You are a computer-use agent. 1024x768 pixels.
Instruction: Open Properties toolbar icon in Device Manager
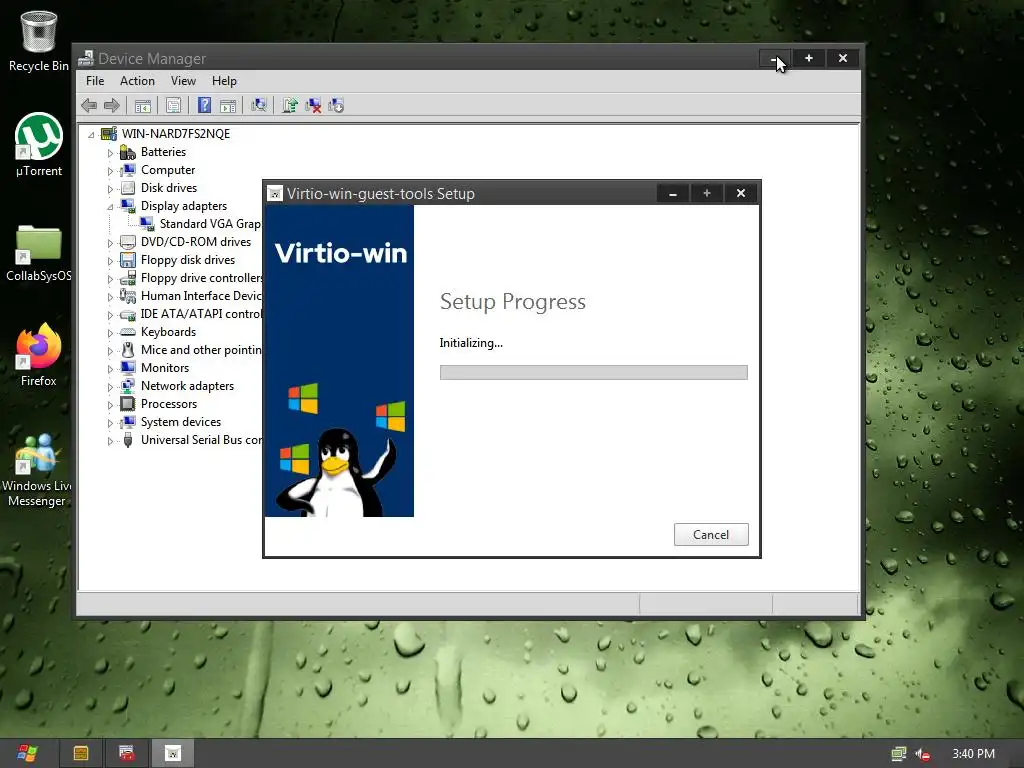pyautogui.click(x=173, y=105)
